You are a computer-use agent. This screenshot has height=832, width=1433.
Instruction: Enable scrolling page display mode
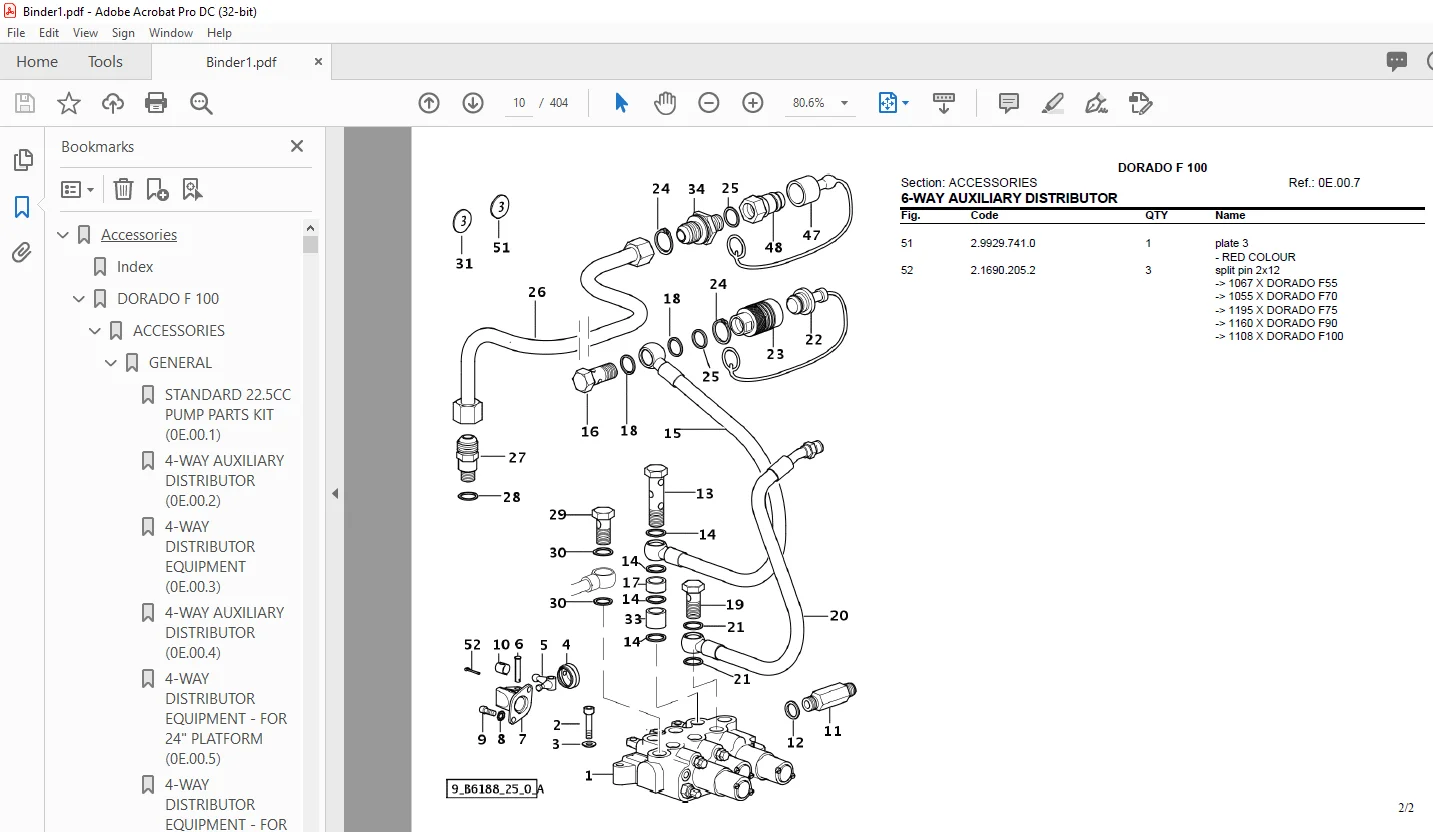tap(944, 103)
